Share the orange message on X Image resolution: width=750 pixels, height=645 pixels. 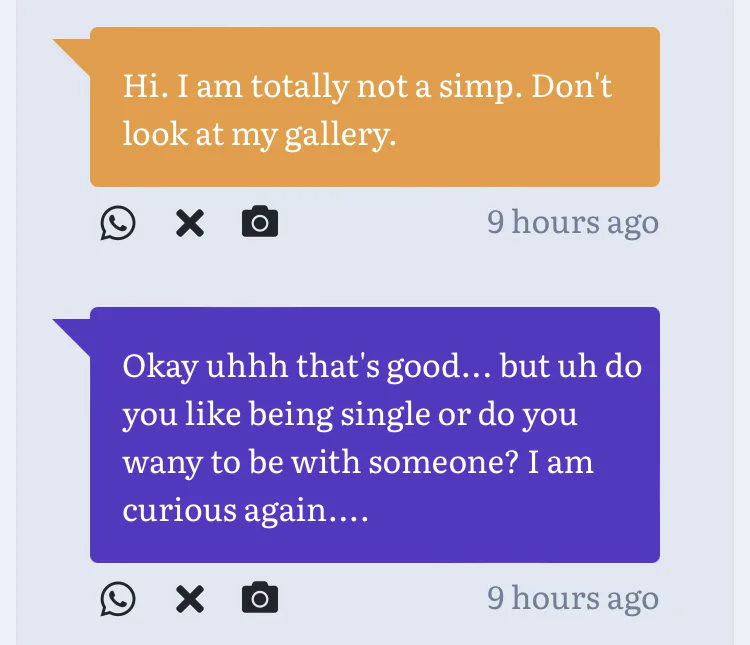point(190,222)
